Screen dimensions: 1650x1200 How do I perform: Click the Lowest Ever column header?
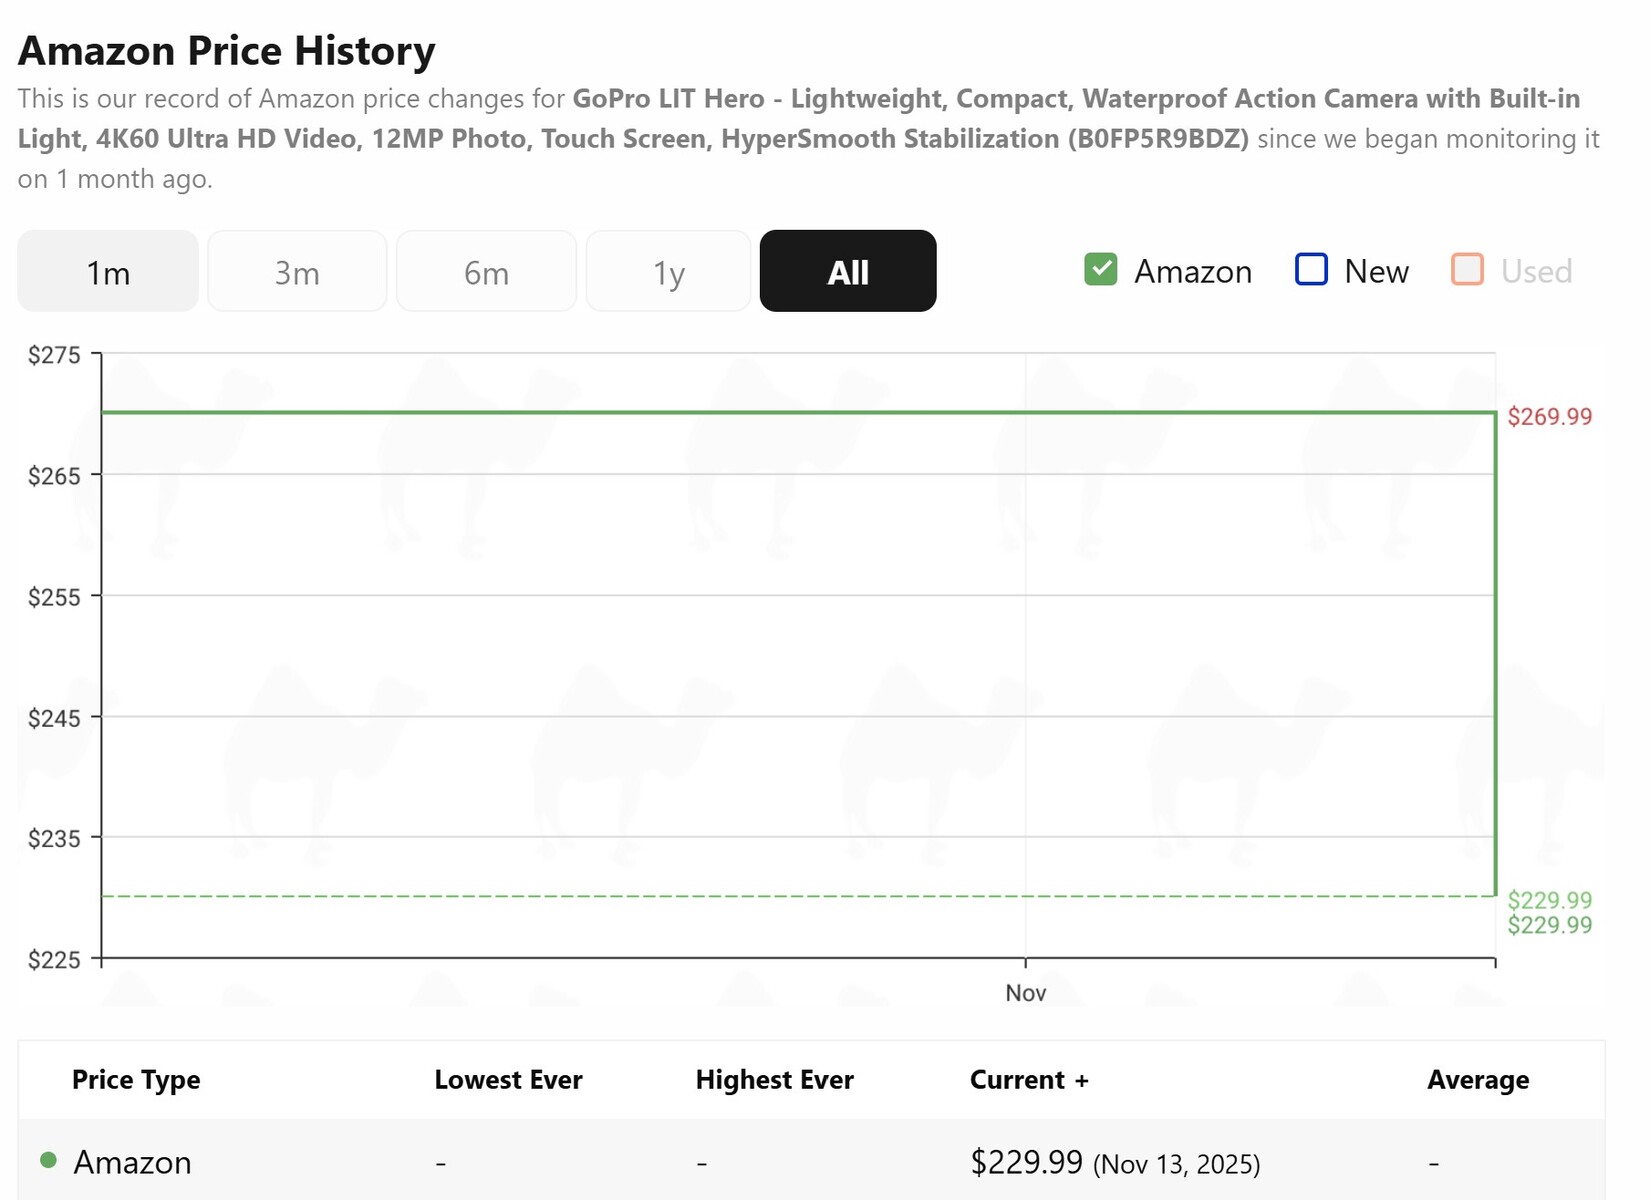coord(508,1080)
